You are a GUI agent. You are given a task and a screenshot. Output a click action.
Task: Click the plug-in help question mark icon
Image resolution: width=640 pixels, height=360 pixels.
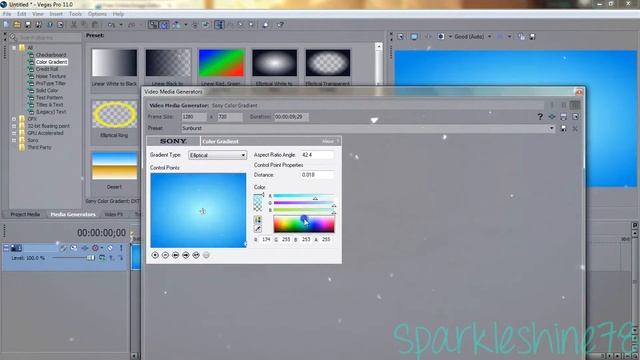[x=540, y=117]
